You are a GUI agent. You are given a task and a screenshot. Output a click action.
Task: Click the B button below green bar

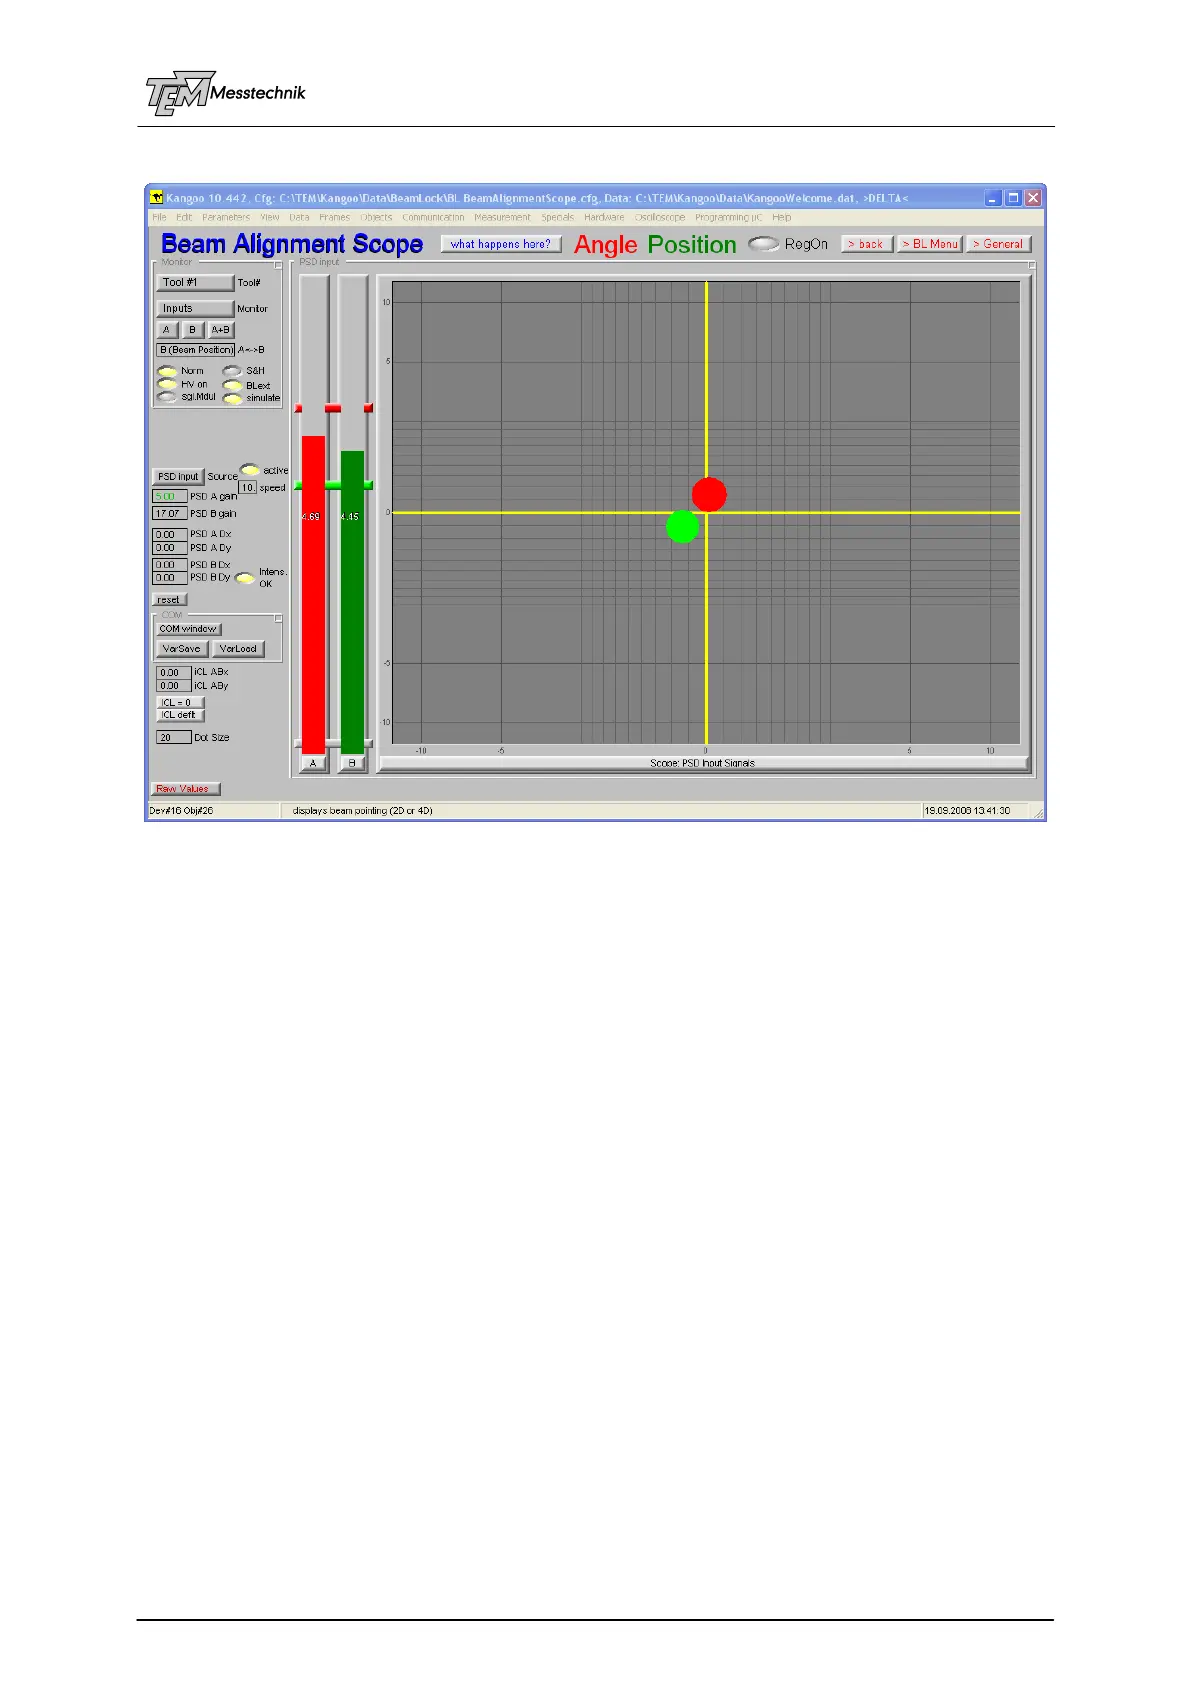[352, 763]
